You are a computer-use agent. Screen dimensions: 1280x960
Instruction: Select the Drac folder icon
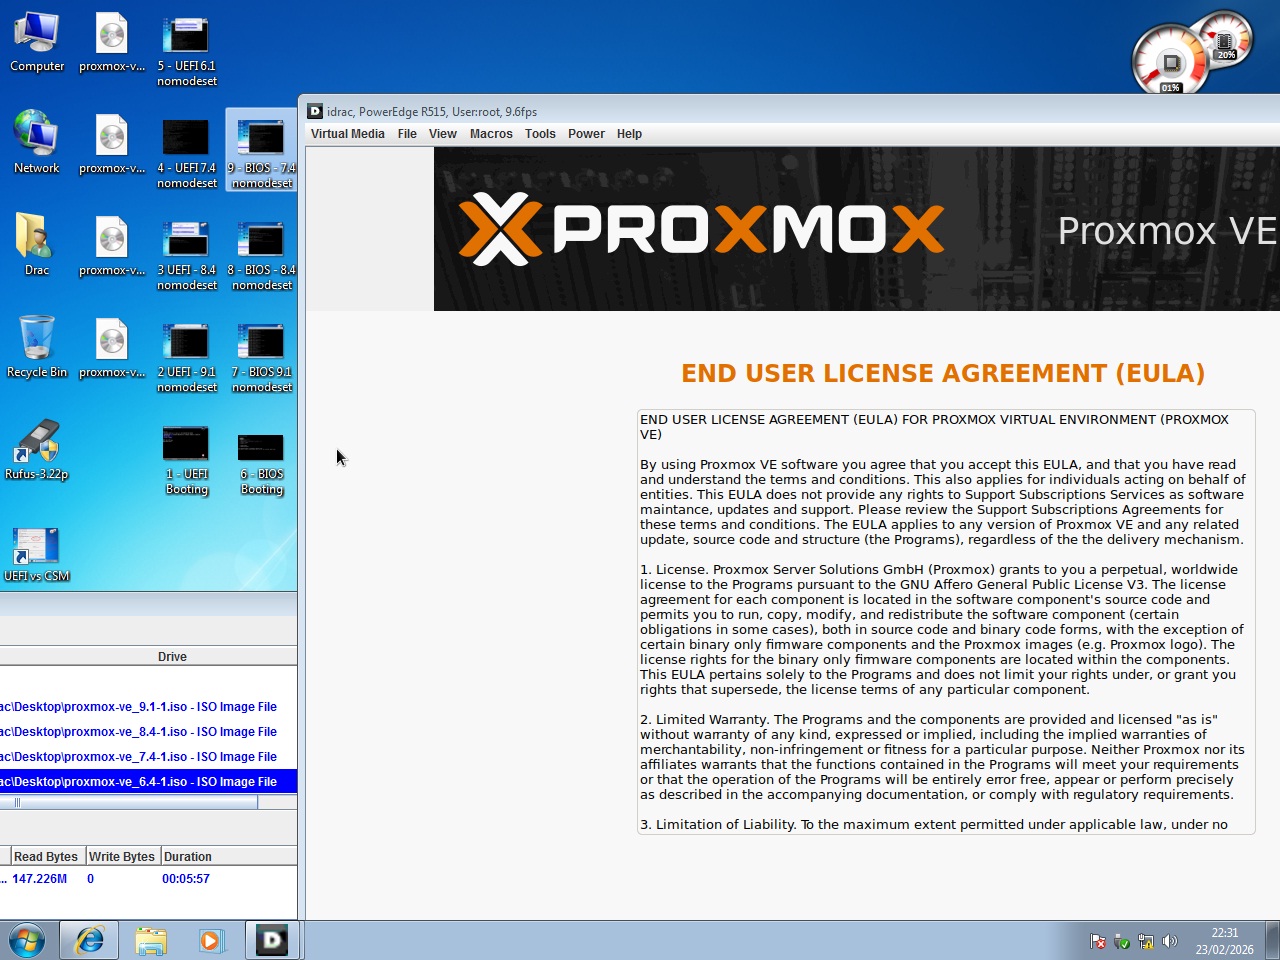click(x=37, y=245)
